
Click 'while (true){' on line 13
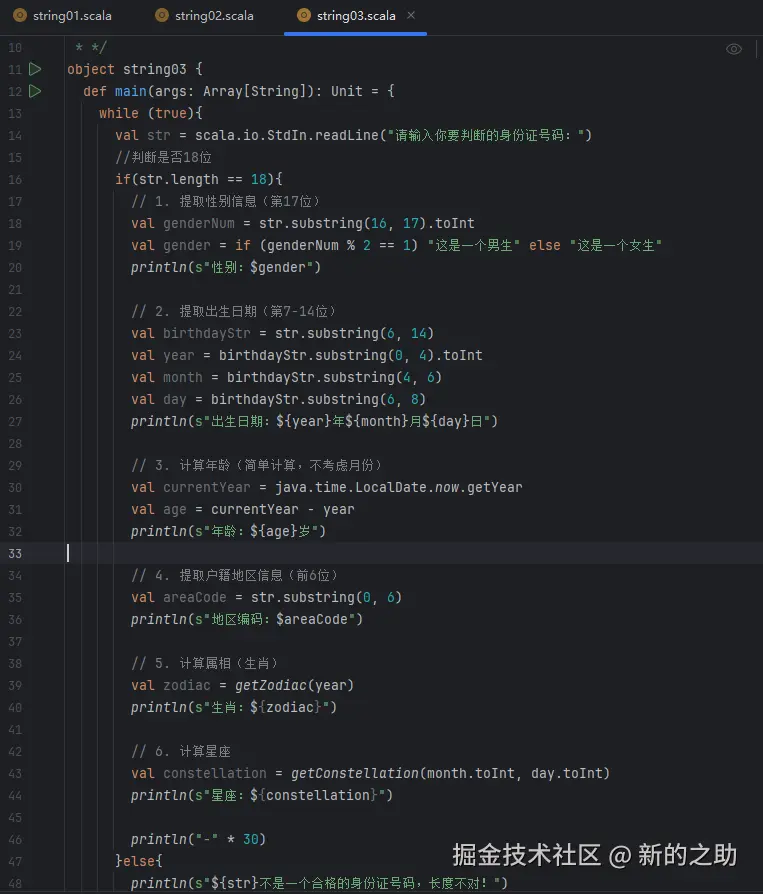coord(151,113)
